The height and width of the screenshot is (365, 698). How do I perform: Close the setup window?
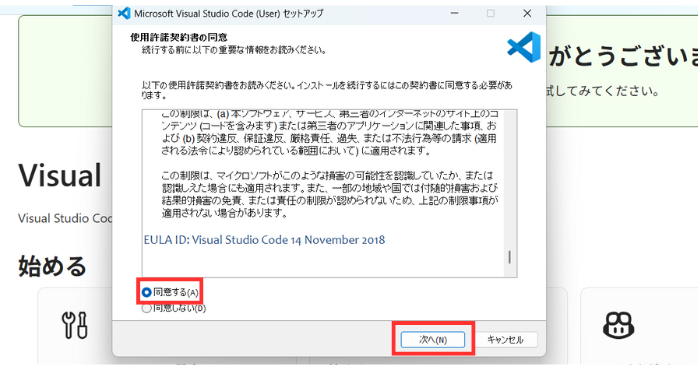pos(527,13)
